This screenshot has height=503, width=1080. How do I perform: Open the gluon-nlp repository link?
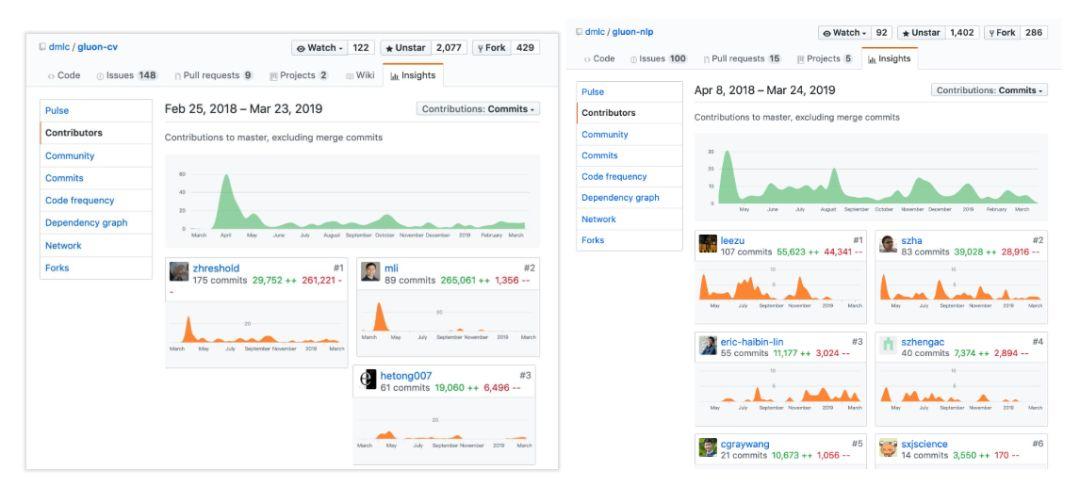(634, 32)
